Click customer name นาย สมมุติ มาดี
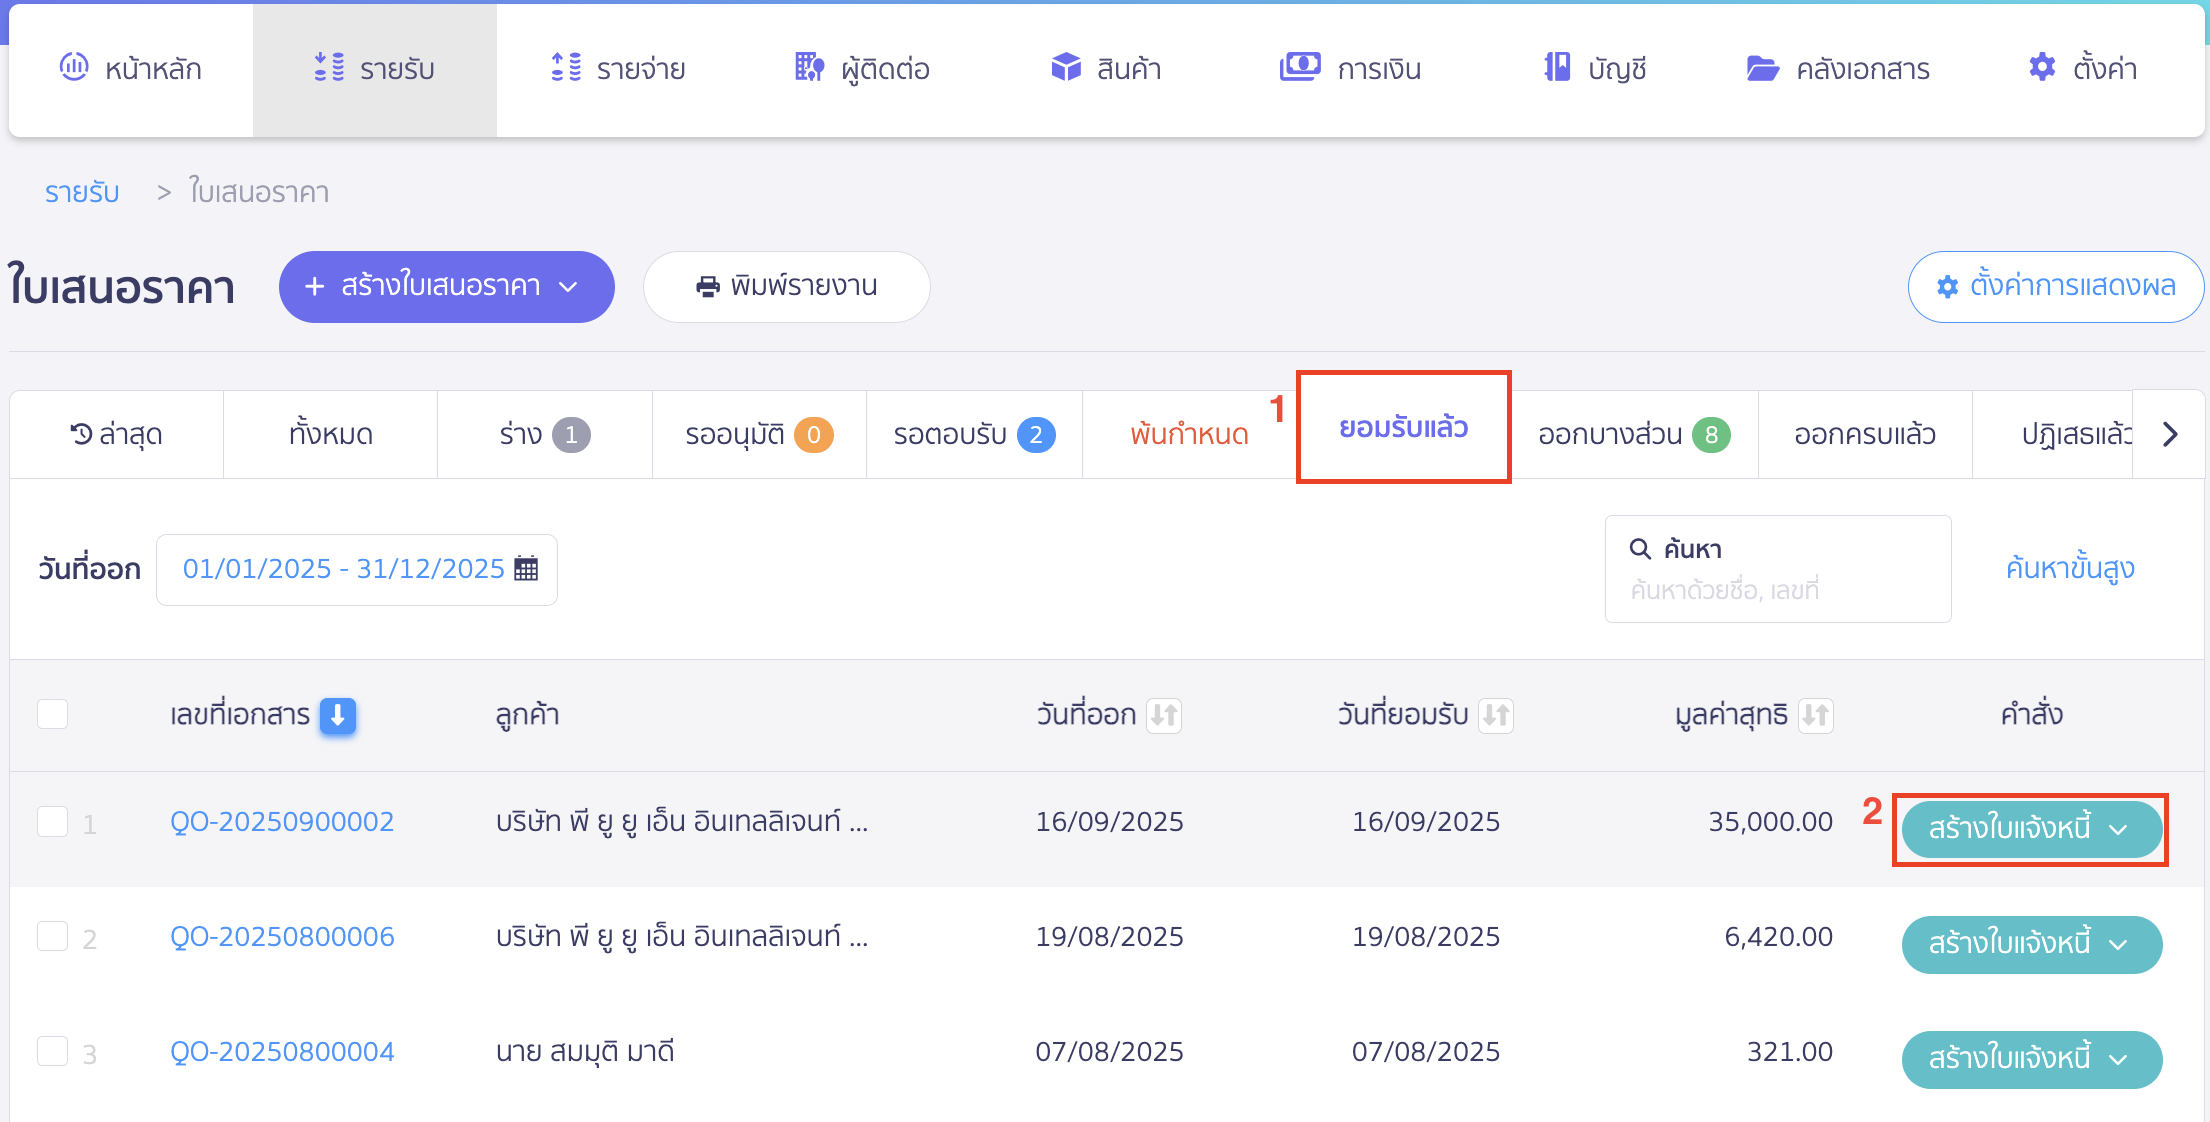 (x=585, y=1051)
